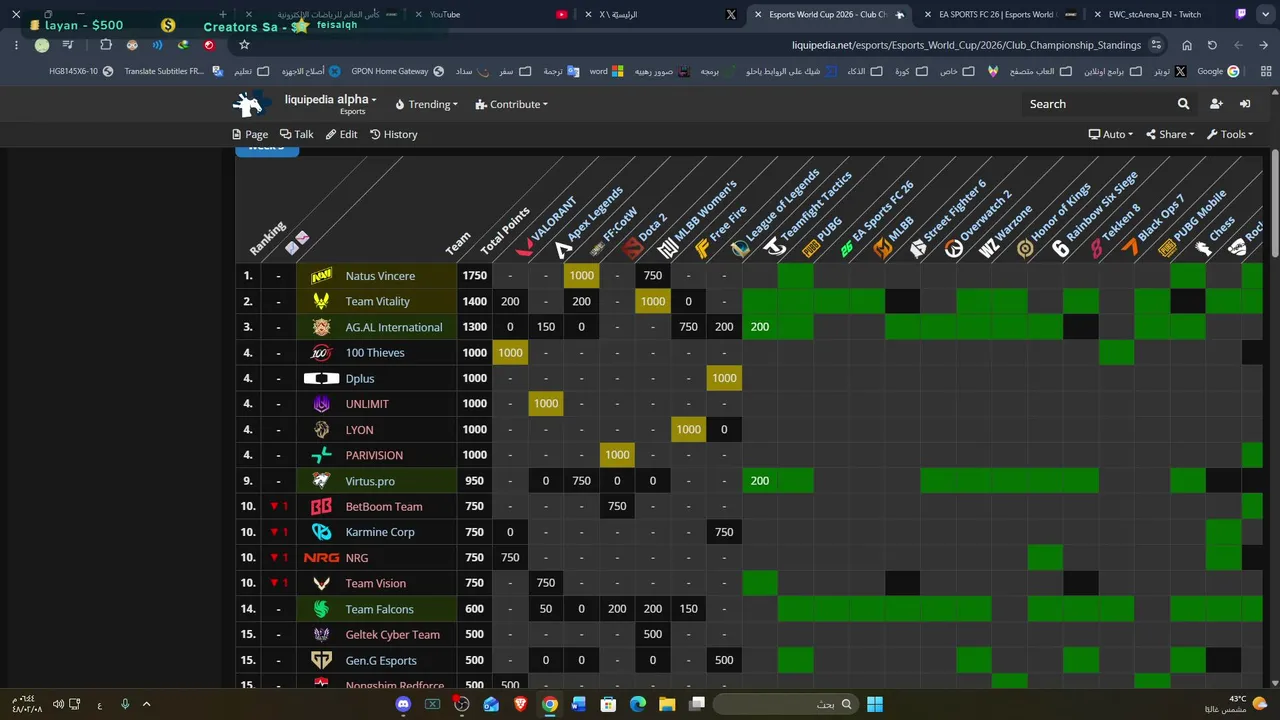Open Microsoft Edge from the taskbar

(638, 704)
